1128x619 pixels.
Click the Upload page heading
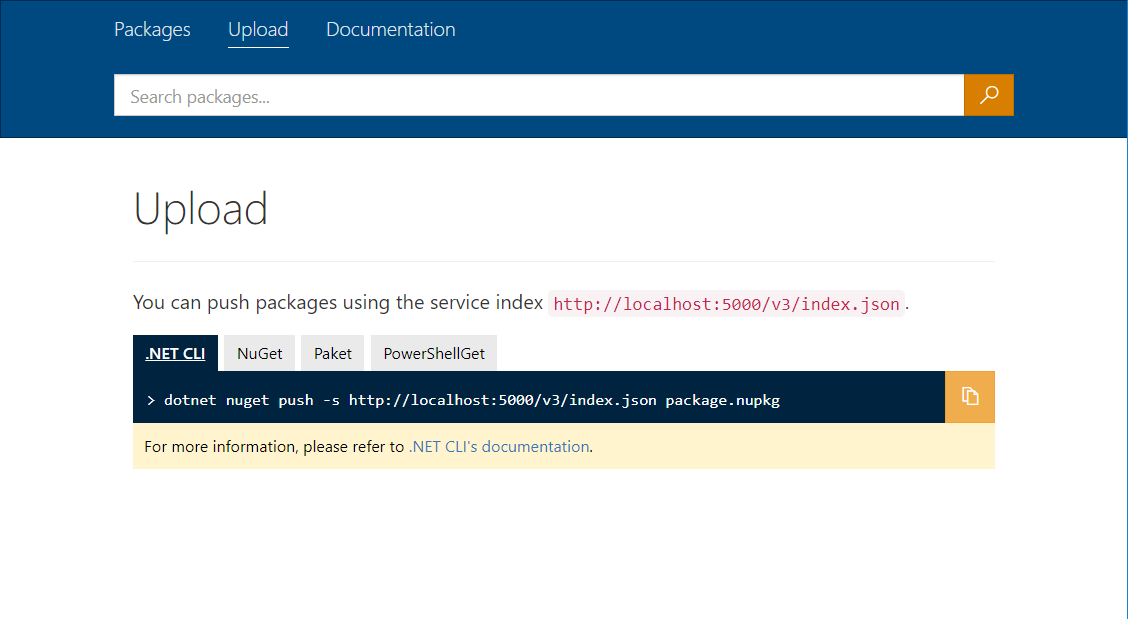(201, 209)
